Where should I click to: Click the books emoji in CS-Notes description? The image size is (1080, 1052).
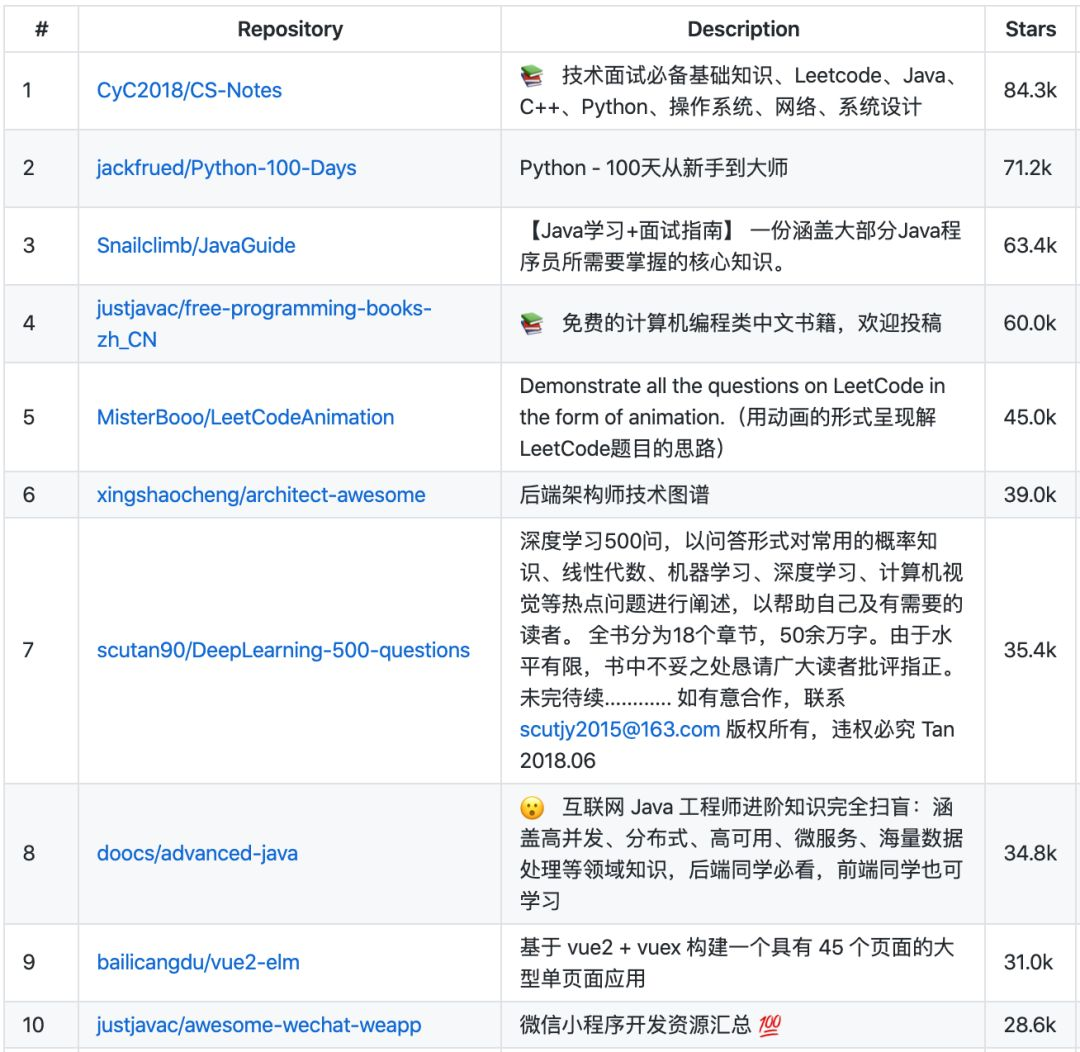tap(531, 75)
